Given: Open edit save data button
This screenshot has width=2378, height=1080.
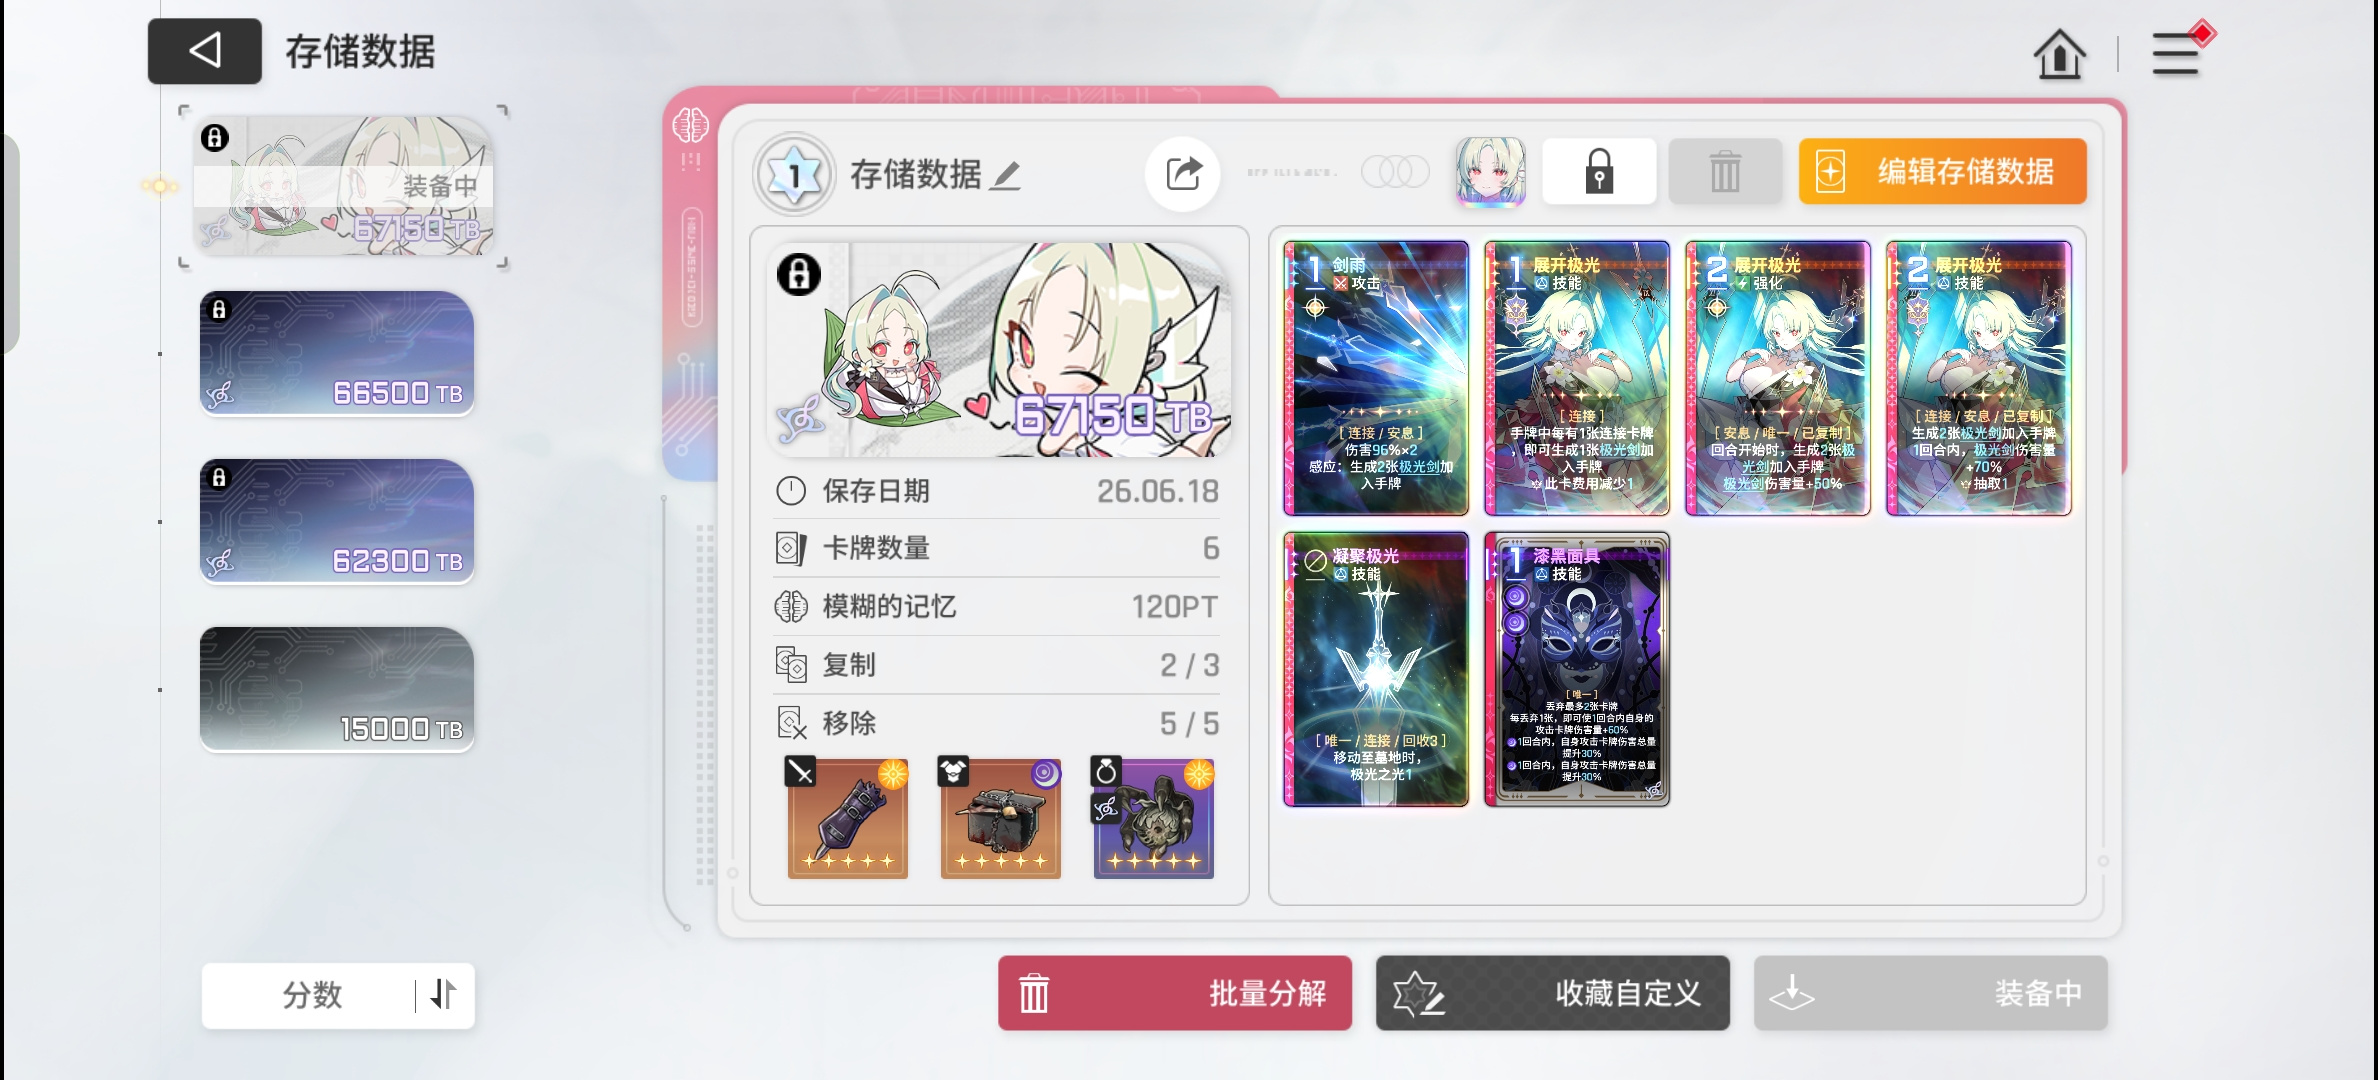Looking at the screenshot, I should click(x=1942, y=172).
